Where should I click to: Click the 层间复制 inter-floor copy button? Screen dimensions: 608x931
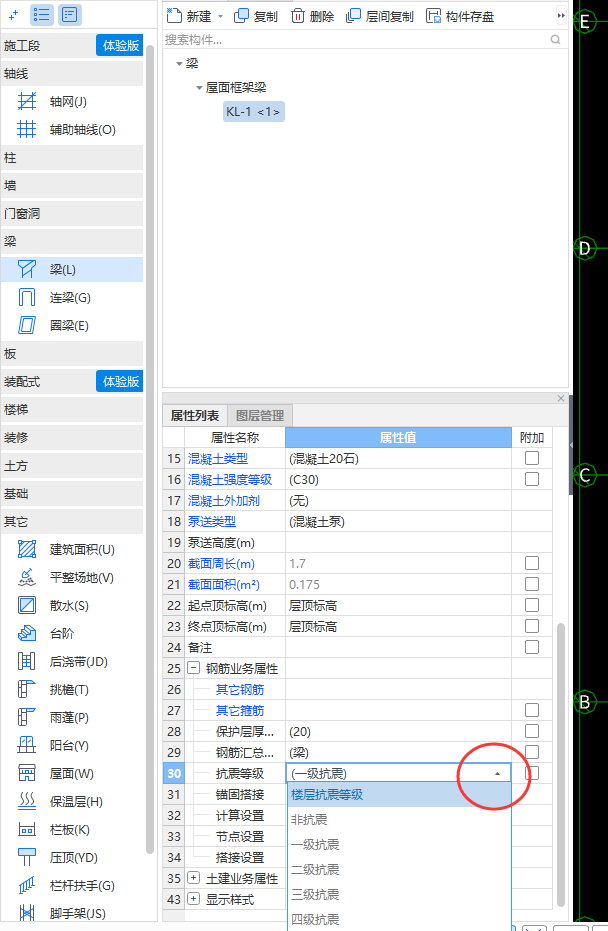(380, 16)
